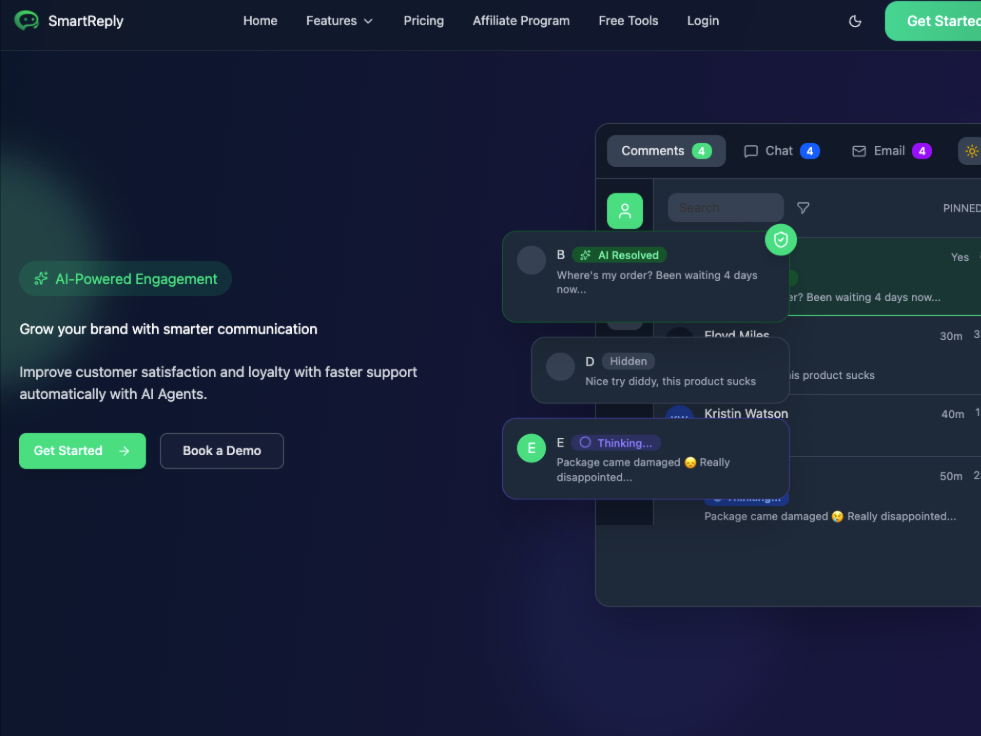The image size is (981, 736).
Task: Click the PINNED label
Action: coord(962,208)
